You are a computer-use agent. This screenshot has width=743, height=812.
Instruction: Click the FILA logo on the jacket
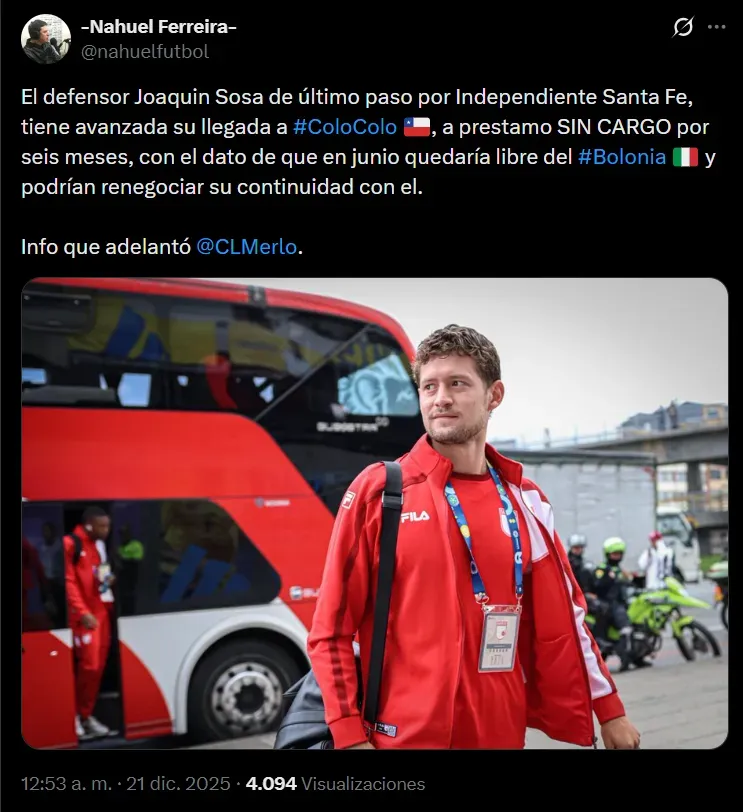click(415, 516)
